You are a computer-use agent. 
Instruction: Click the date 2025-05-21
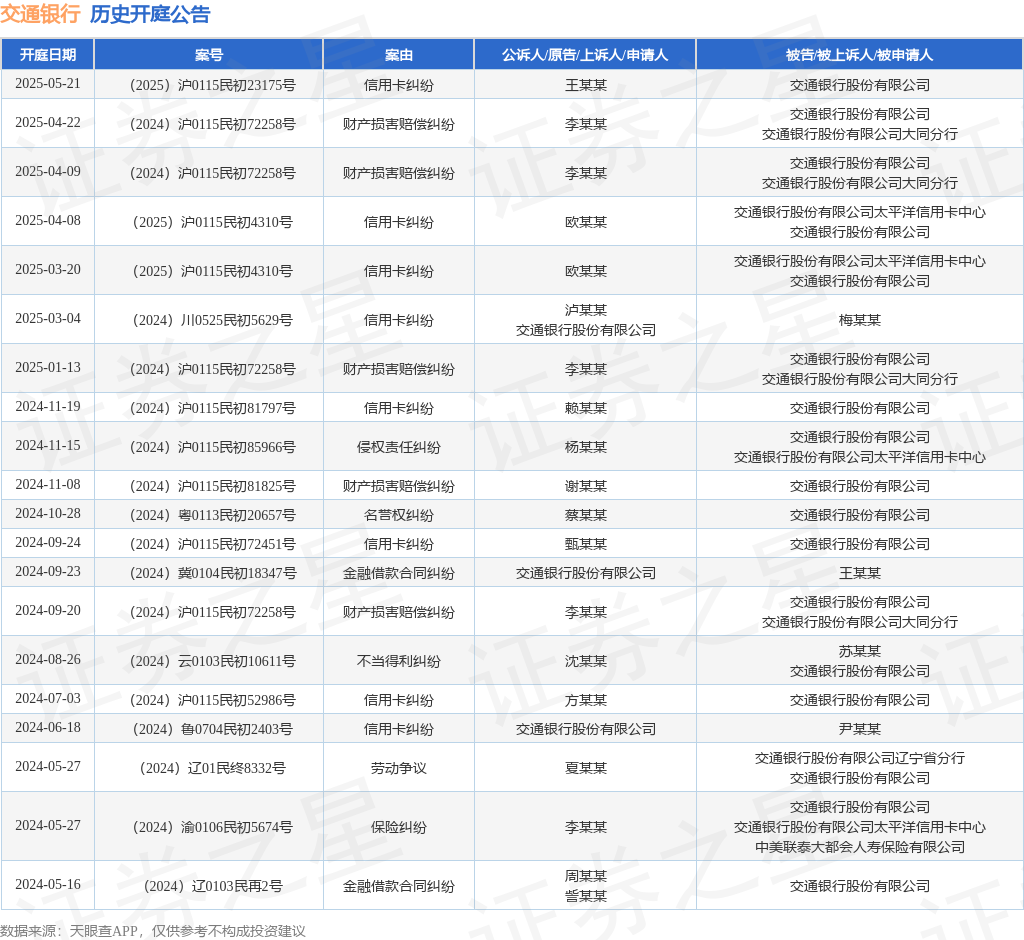click(48, 84)
